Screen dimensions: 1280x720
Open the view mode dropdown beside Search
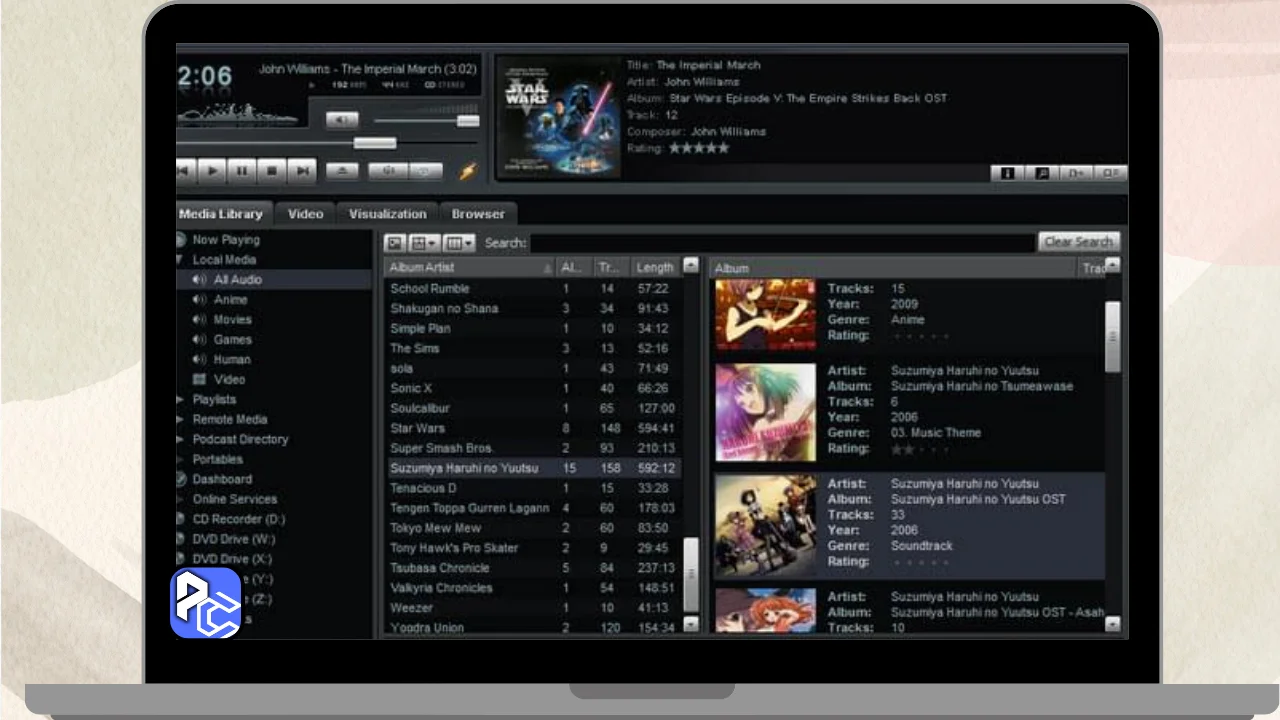click(424, 243)
